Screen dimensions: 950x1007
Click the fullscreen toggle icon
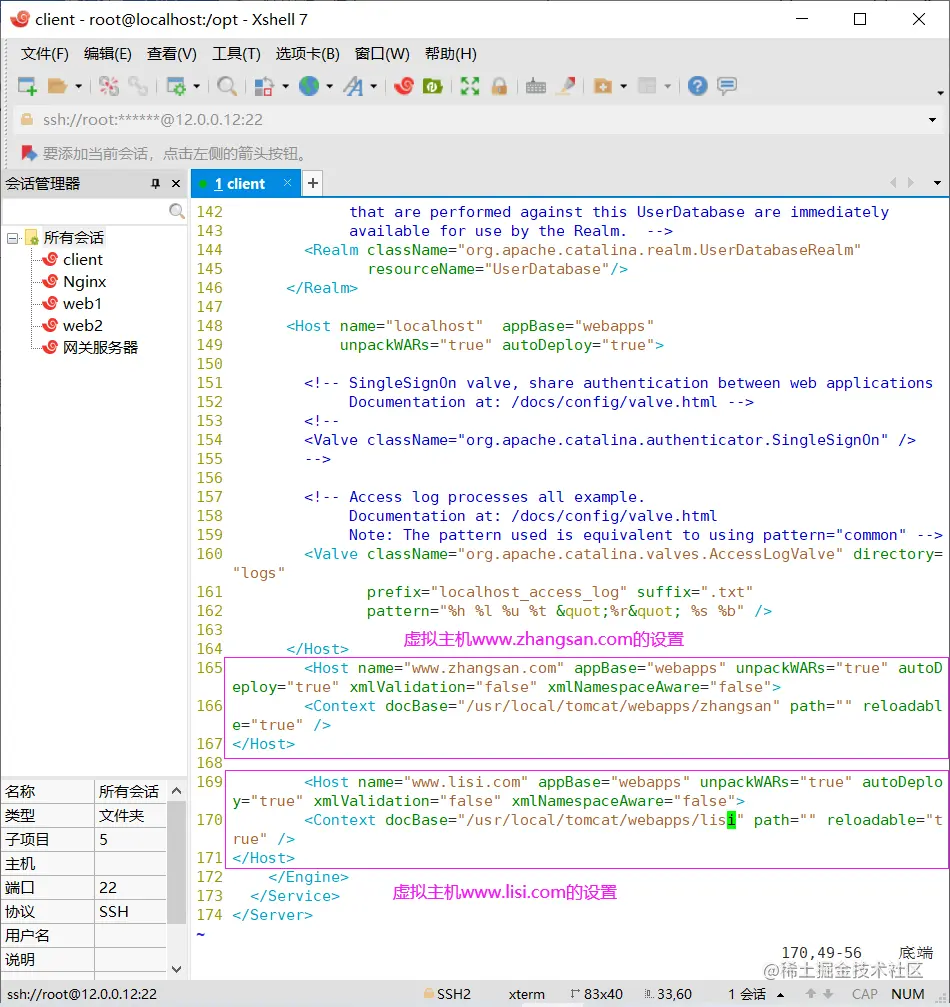pyautogui.click(x=469, y=86)
